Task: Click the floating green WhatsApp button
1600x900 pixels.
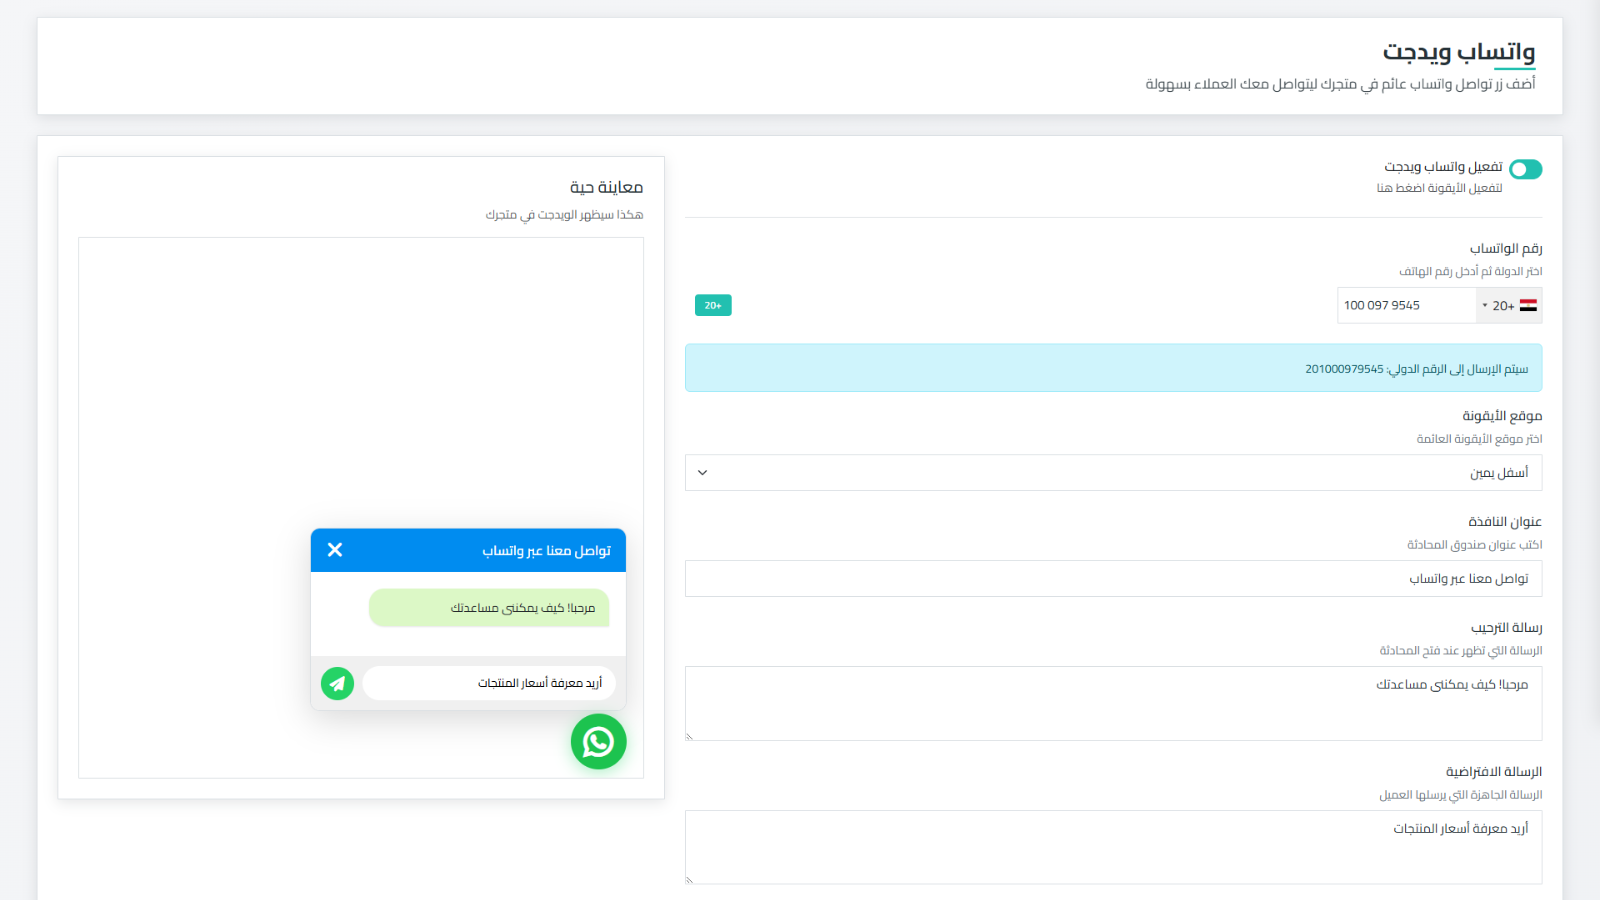Action: pos(598,741)
